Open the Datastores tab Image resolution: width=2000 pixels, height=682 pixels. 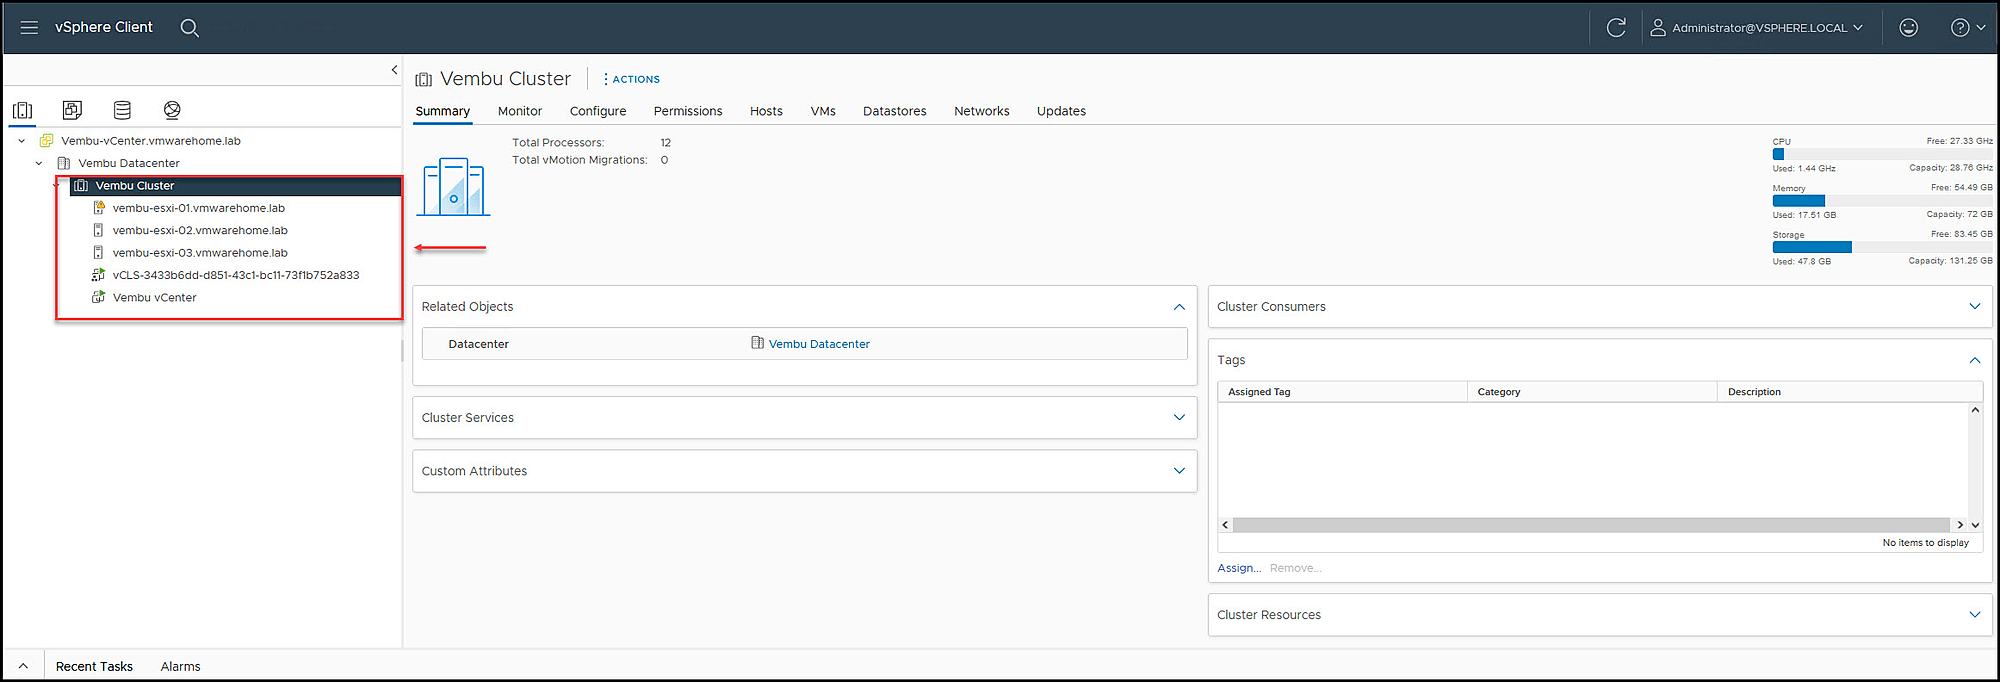895,111
